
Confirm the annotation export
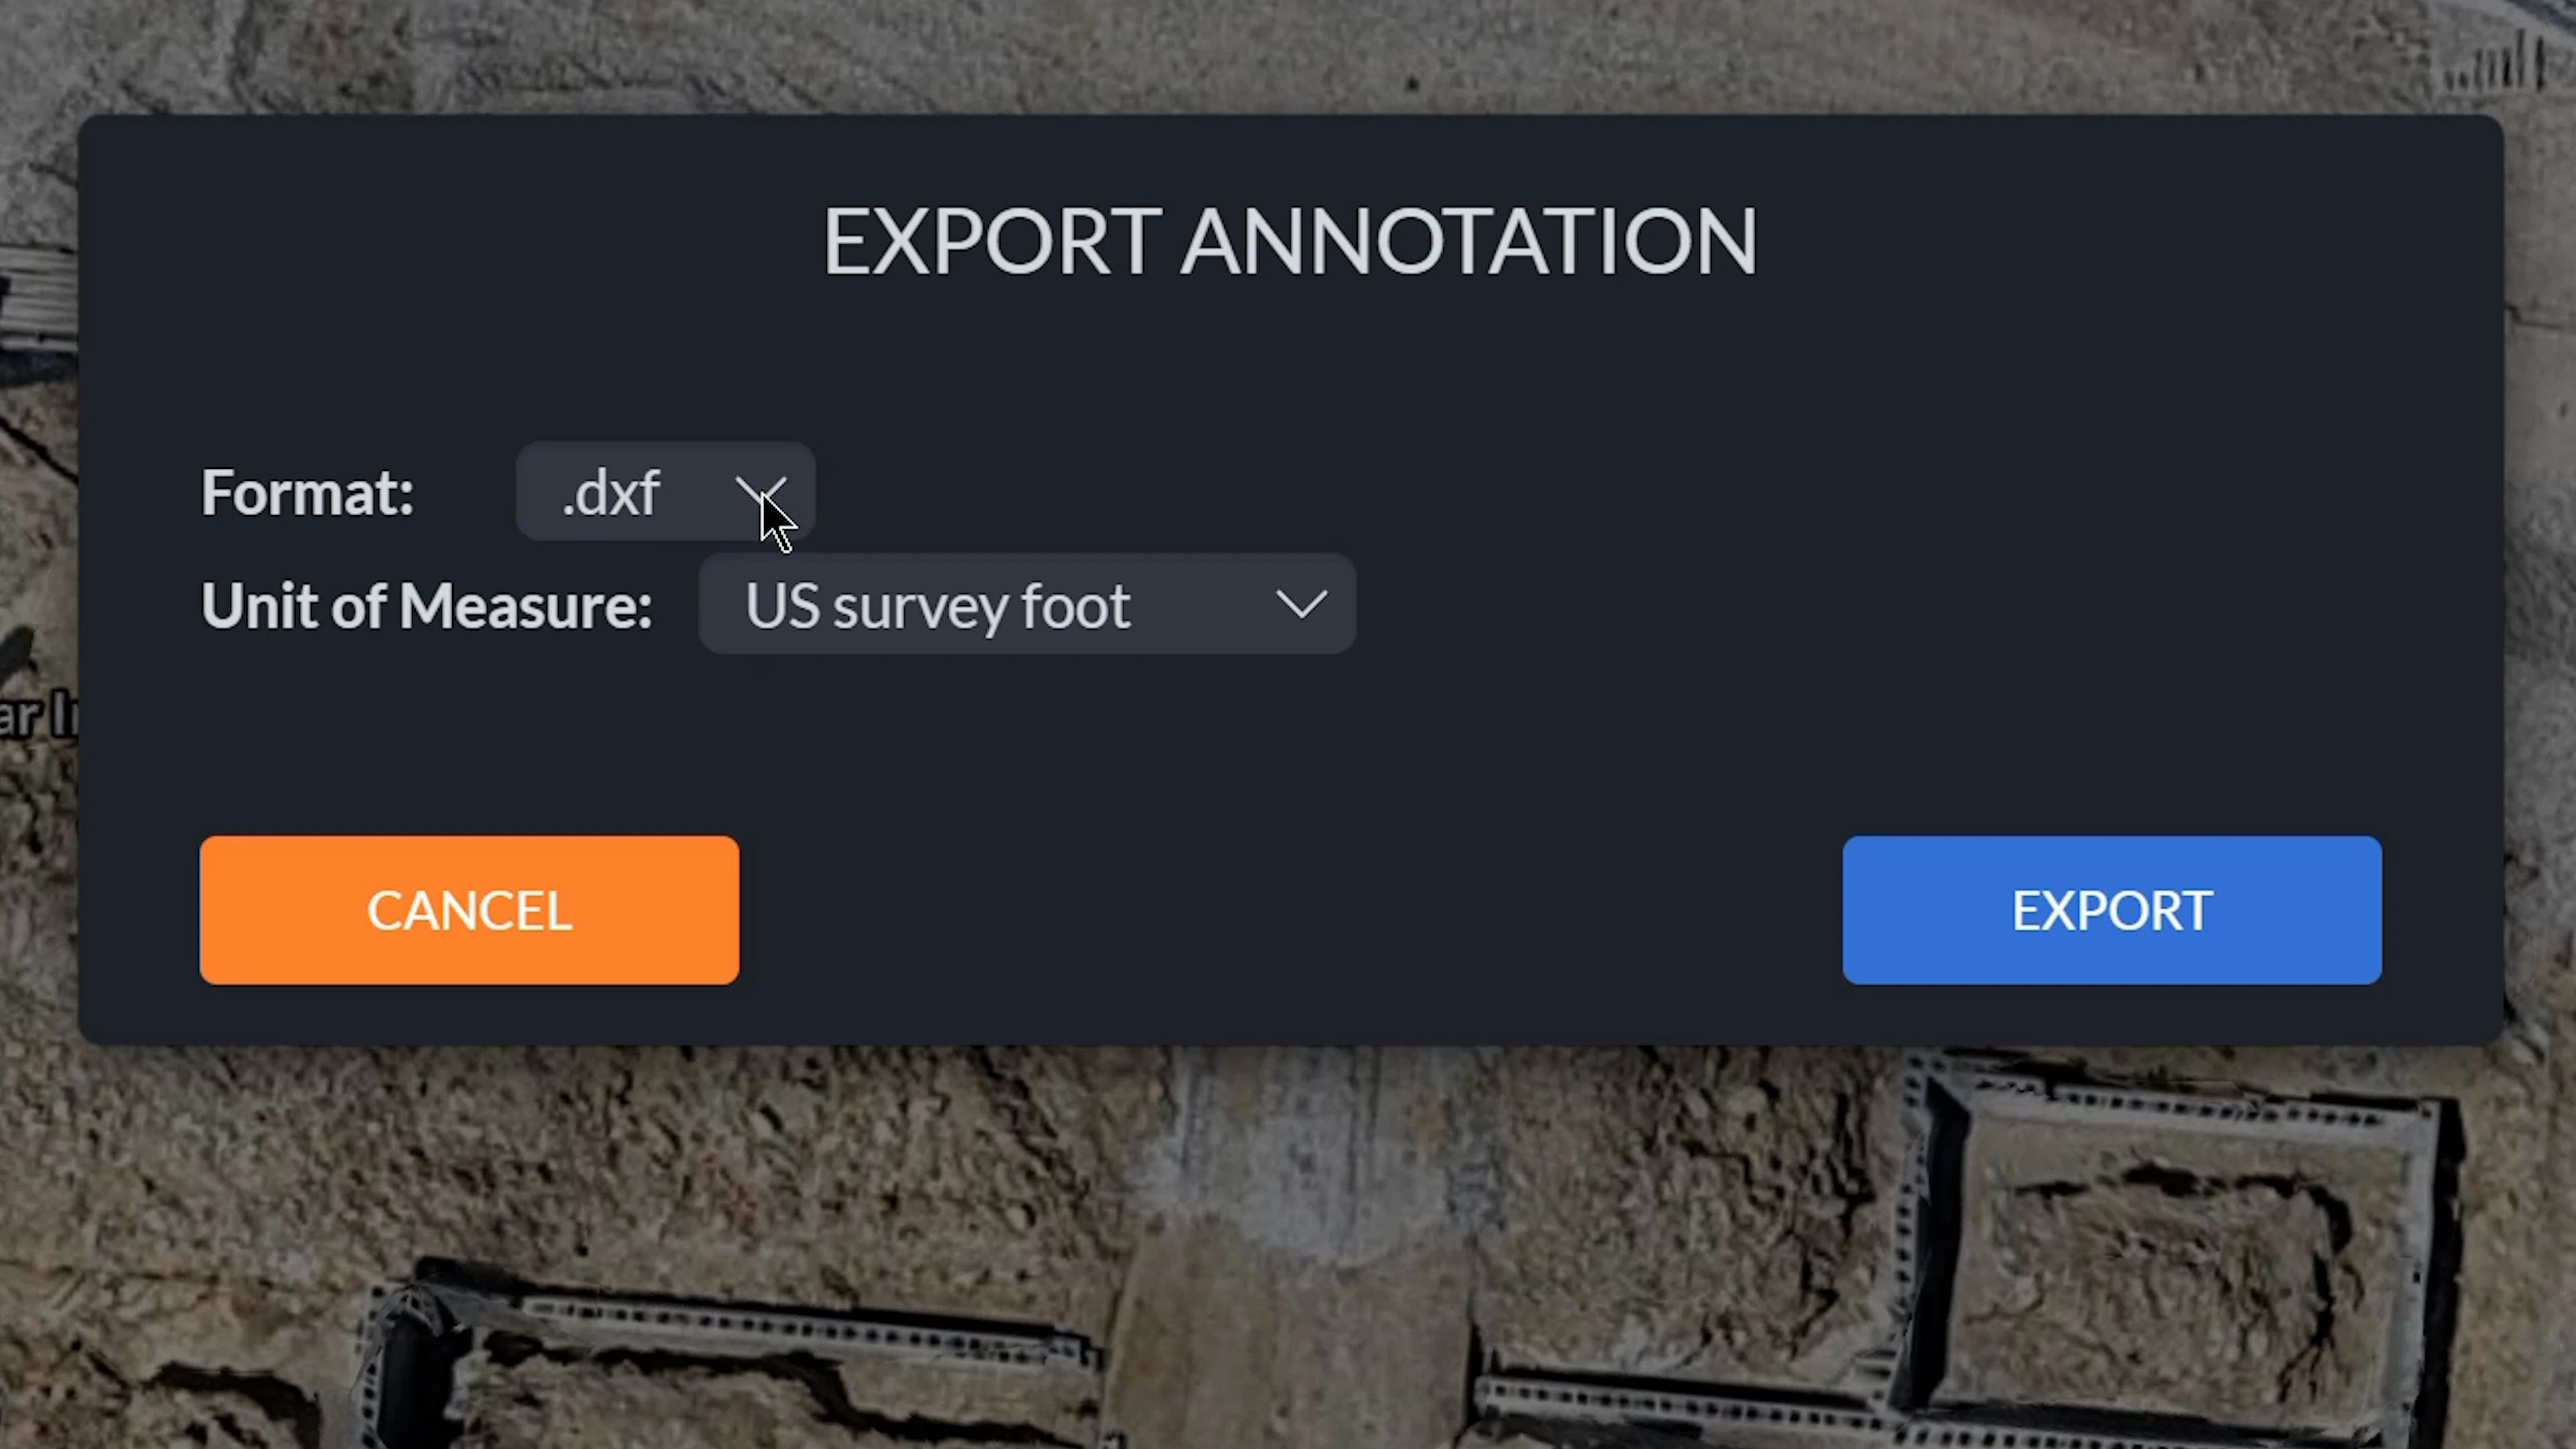(x=2111, y=908)
